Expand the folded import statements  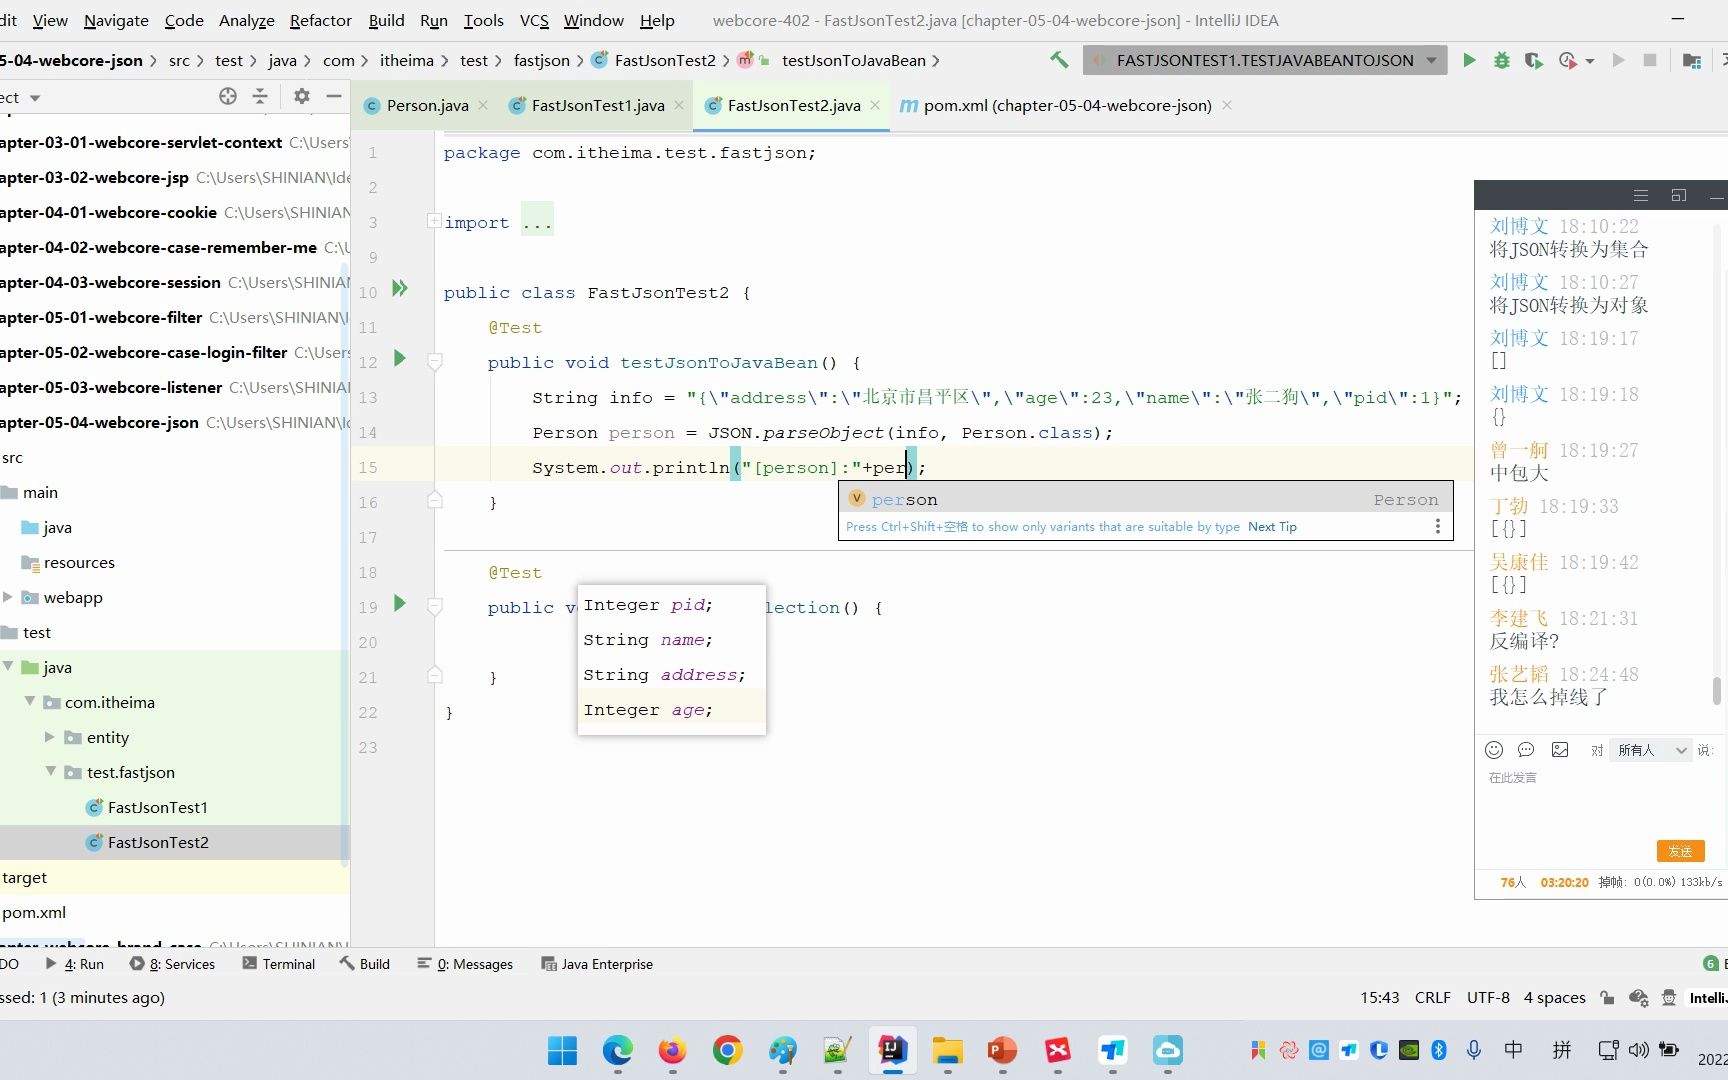434,221
